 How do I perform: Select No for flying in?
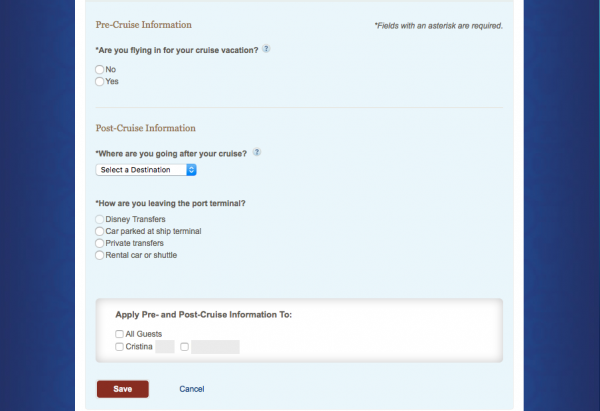click(99, 70)
